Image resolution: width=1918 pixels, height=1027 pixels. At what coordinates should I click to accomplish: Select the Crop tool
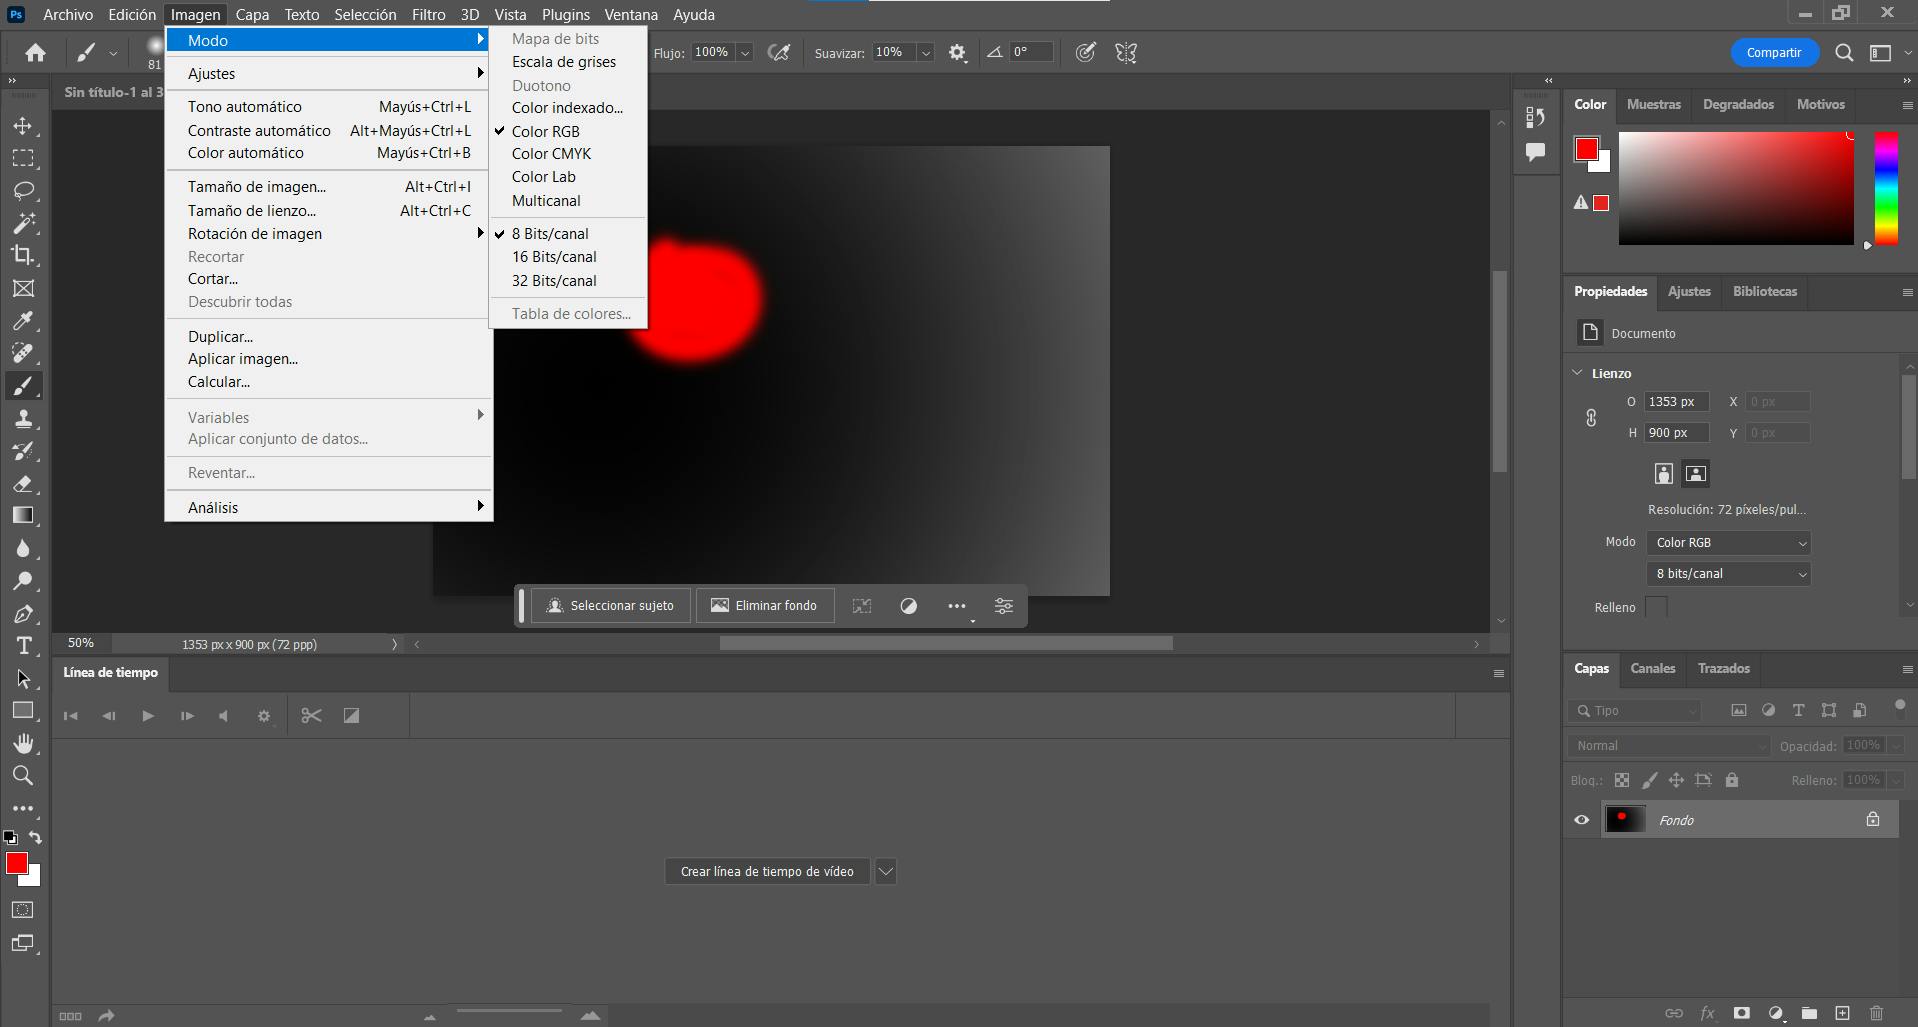coord(23,255)
